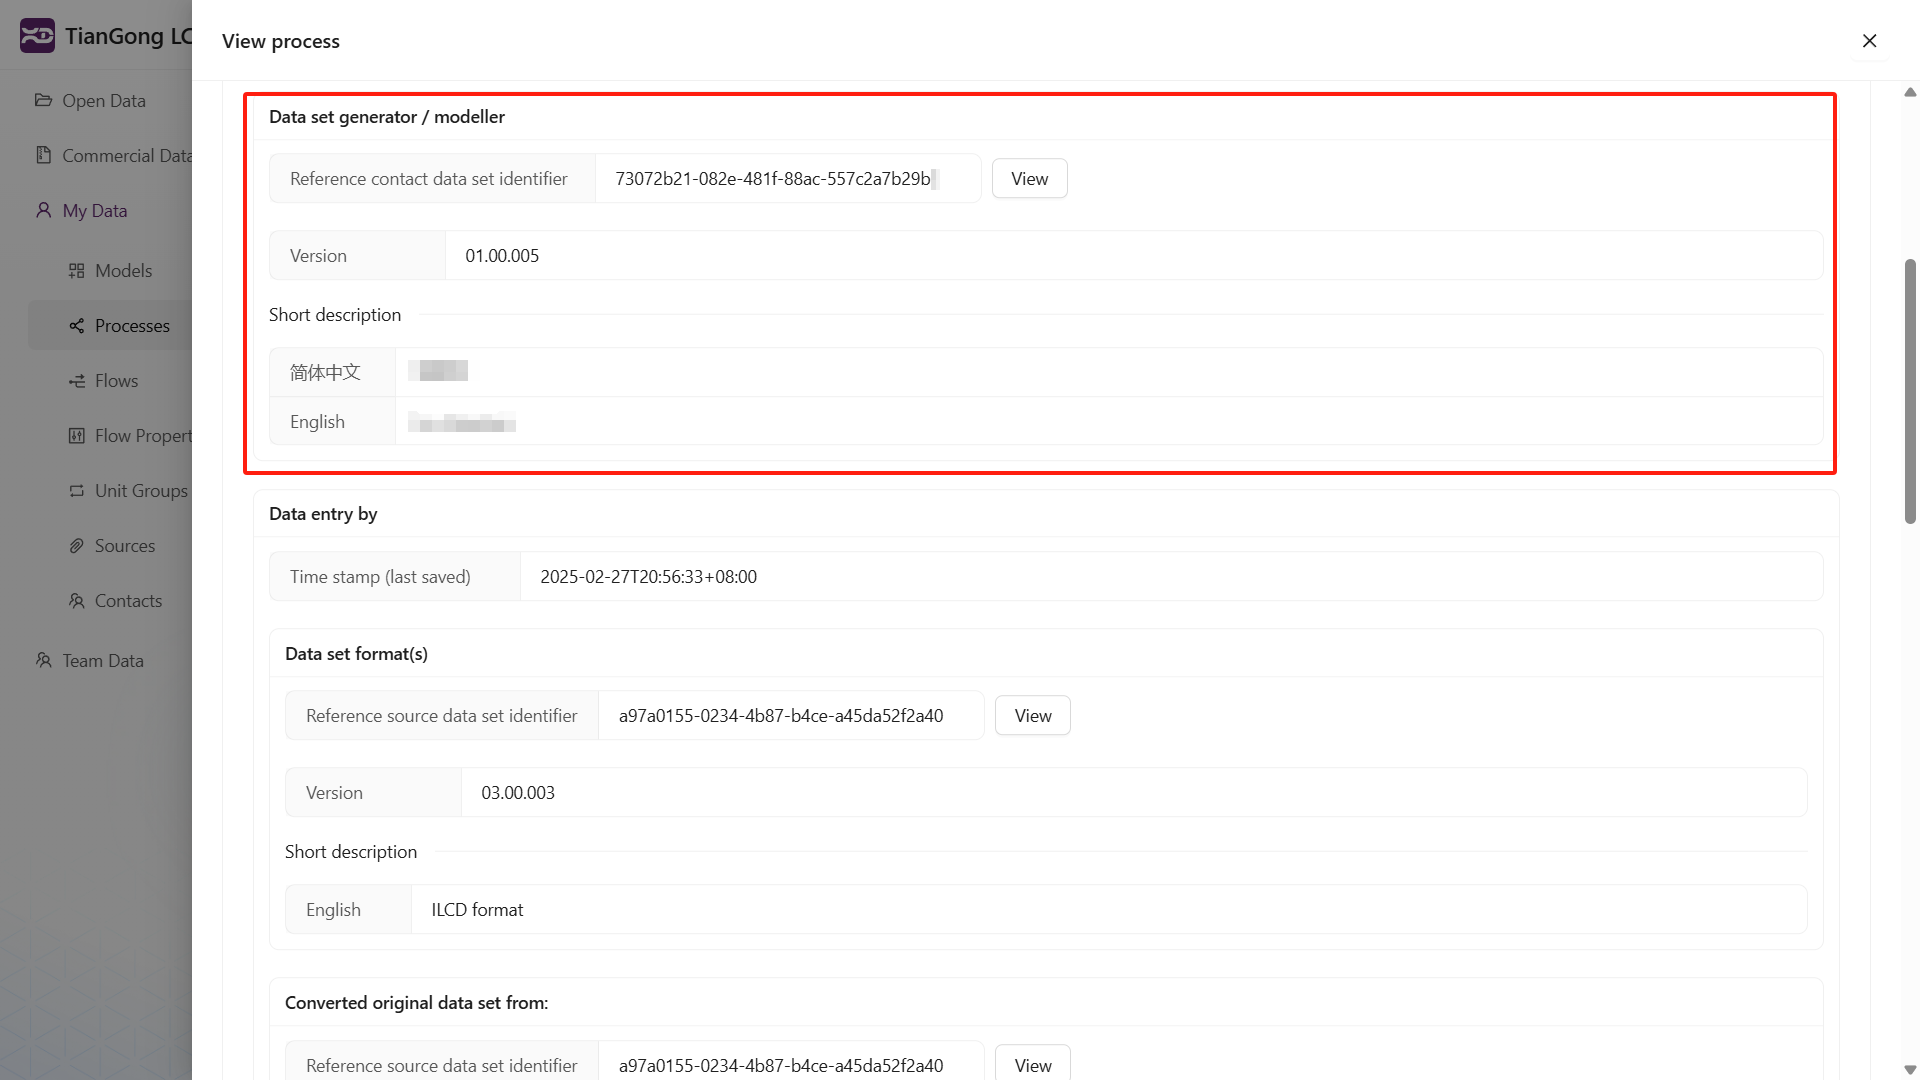View Converted original data set source
This screenshot has width=1920, height=1080.
1032,1065
